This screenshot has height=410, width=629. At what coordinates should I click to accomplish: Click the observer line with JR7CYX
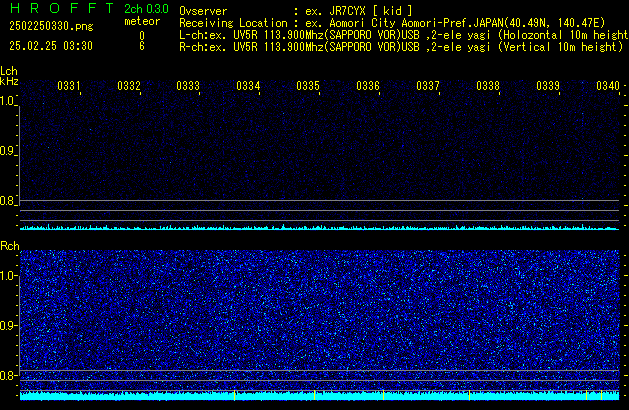click(x=296, y=11)
